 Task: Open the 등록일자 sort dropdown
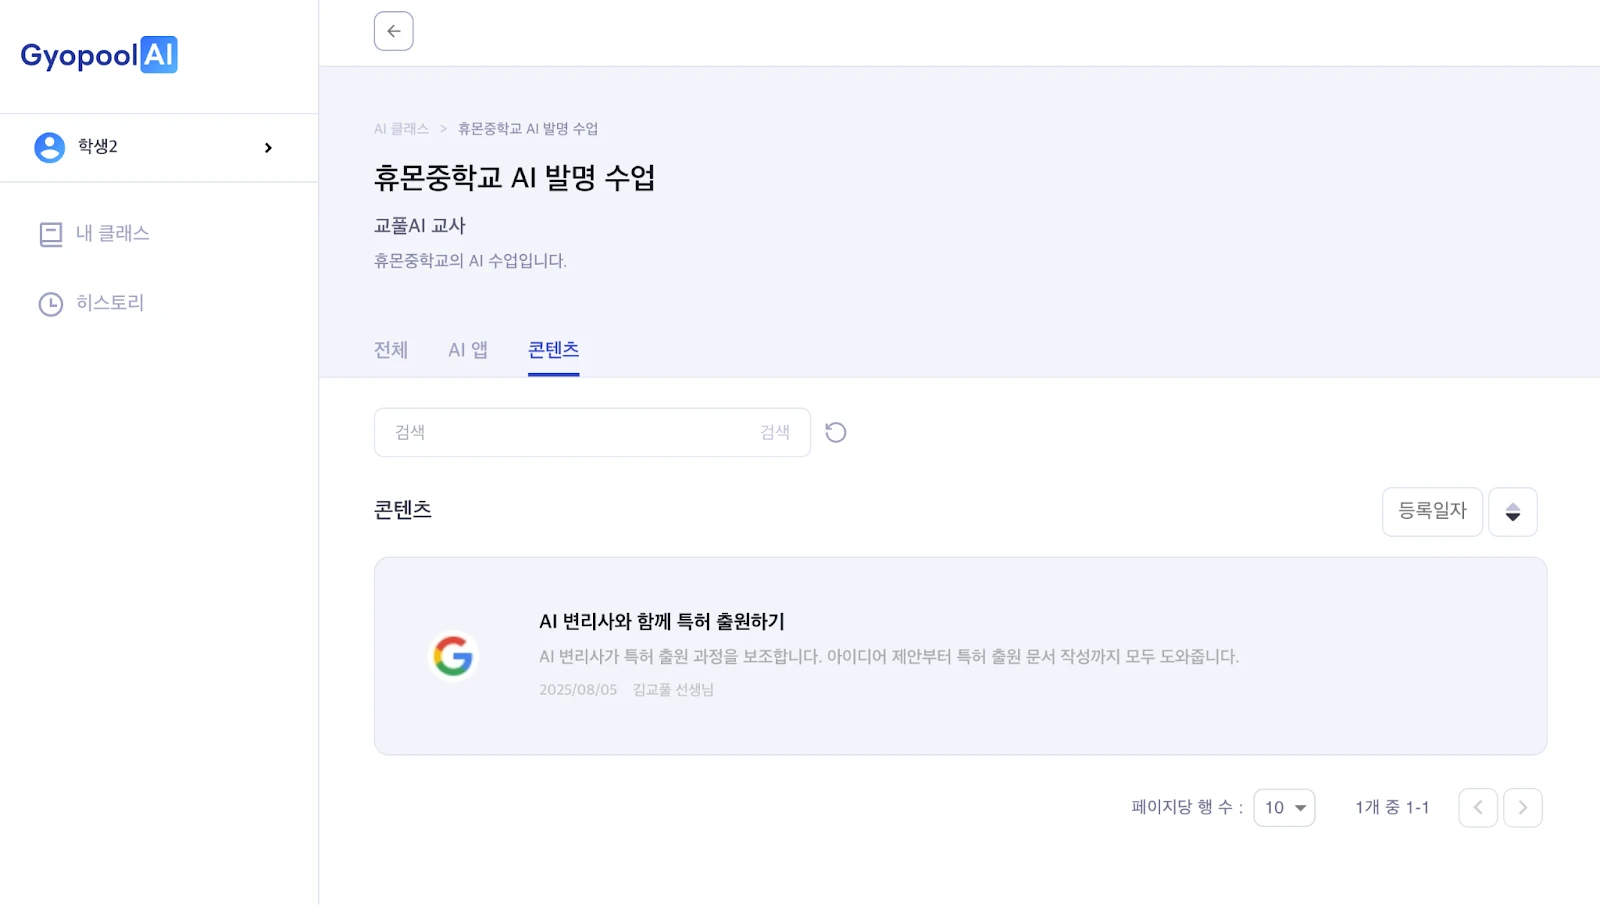(x=1432, y=511)
